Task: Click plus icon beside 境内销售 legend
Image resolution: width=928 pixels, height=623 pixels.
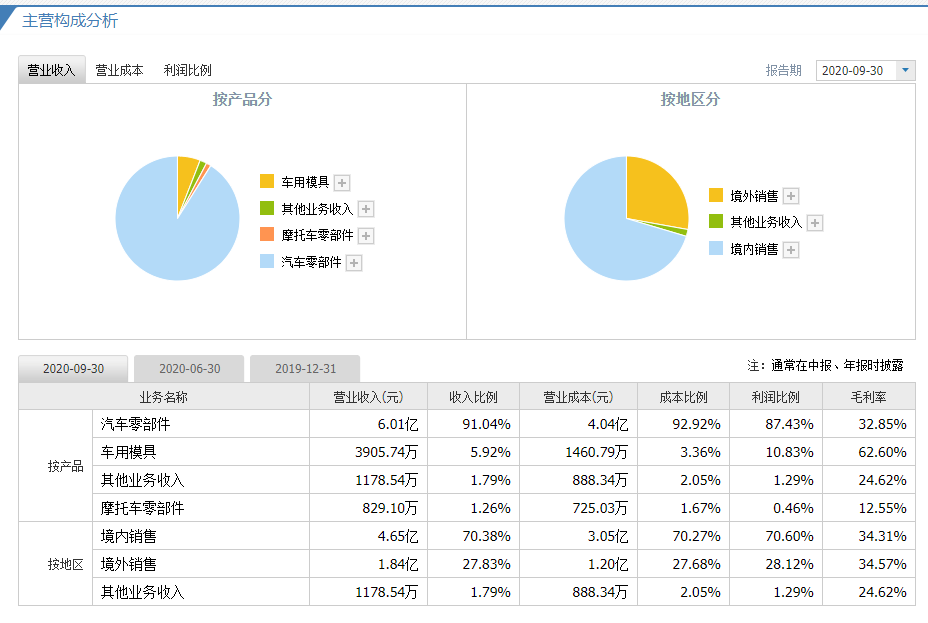Action: (x=791, y=250)
